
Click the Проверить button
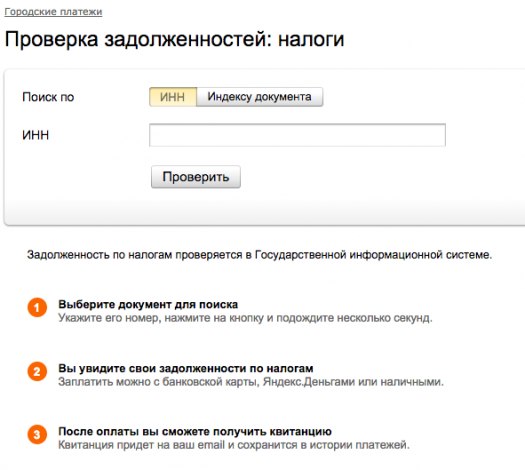(196, 176)
